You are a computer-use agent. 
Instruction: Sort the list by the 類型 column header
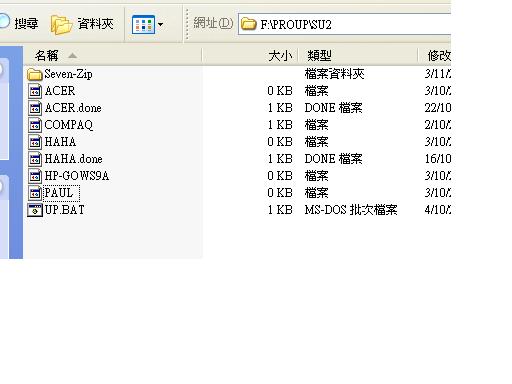[x=357, y=55]
